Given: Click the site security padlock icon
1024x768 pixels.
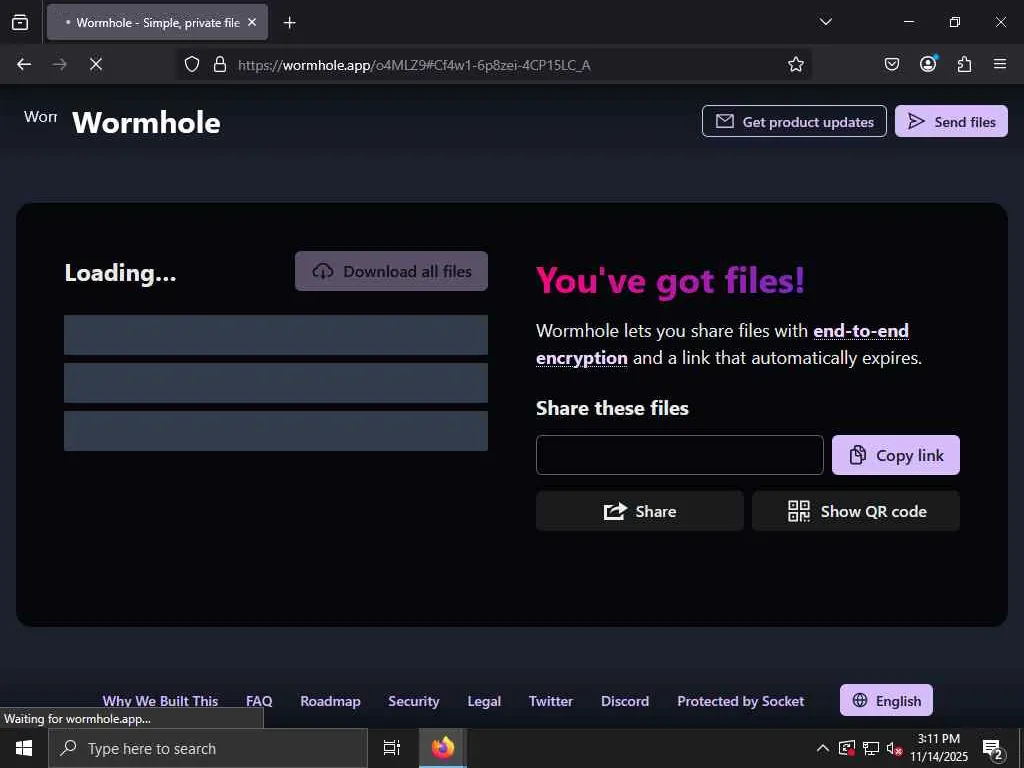Looking at the screenshot, I should click(220, 64).
